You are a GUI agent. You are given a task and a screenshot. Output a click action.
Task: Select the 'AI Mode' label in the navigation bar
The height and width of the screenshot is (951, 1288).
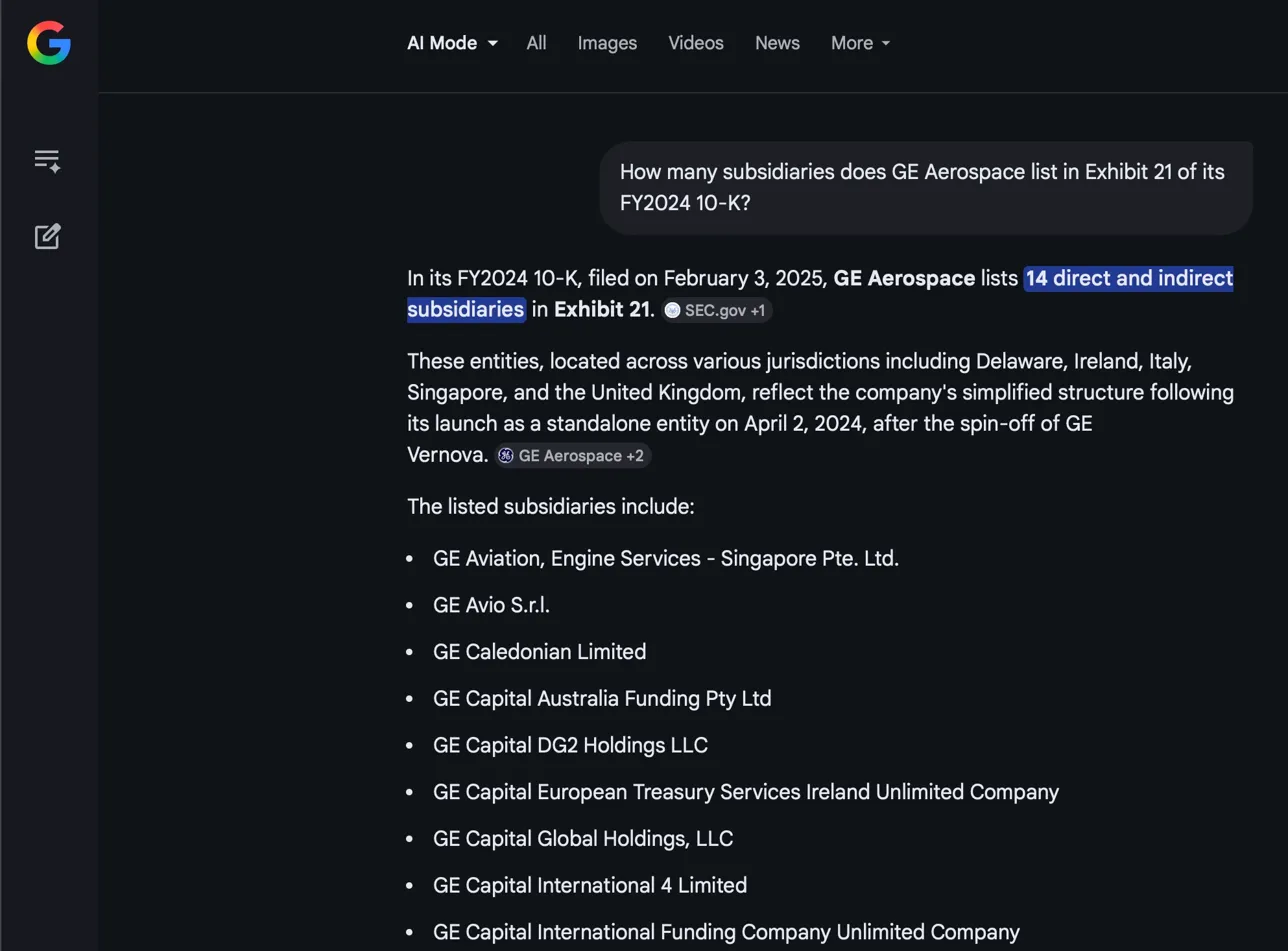tap(442, 43)
